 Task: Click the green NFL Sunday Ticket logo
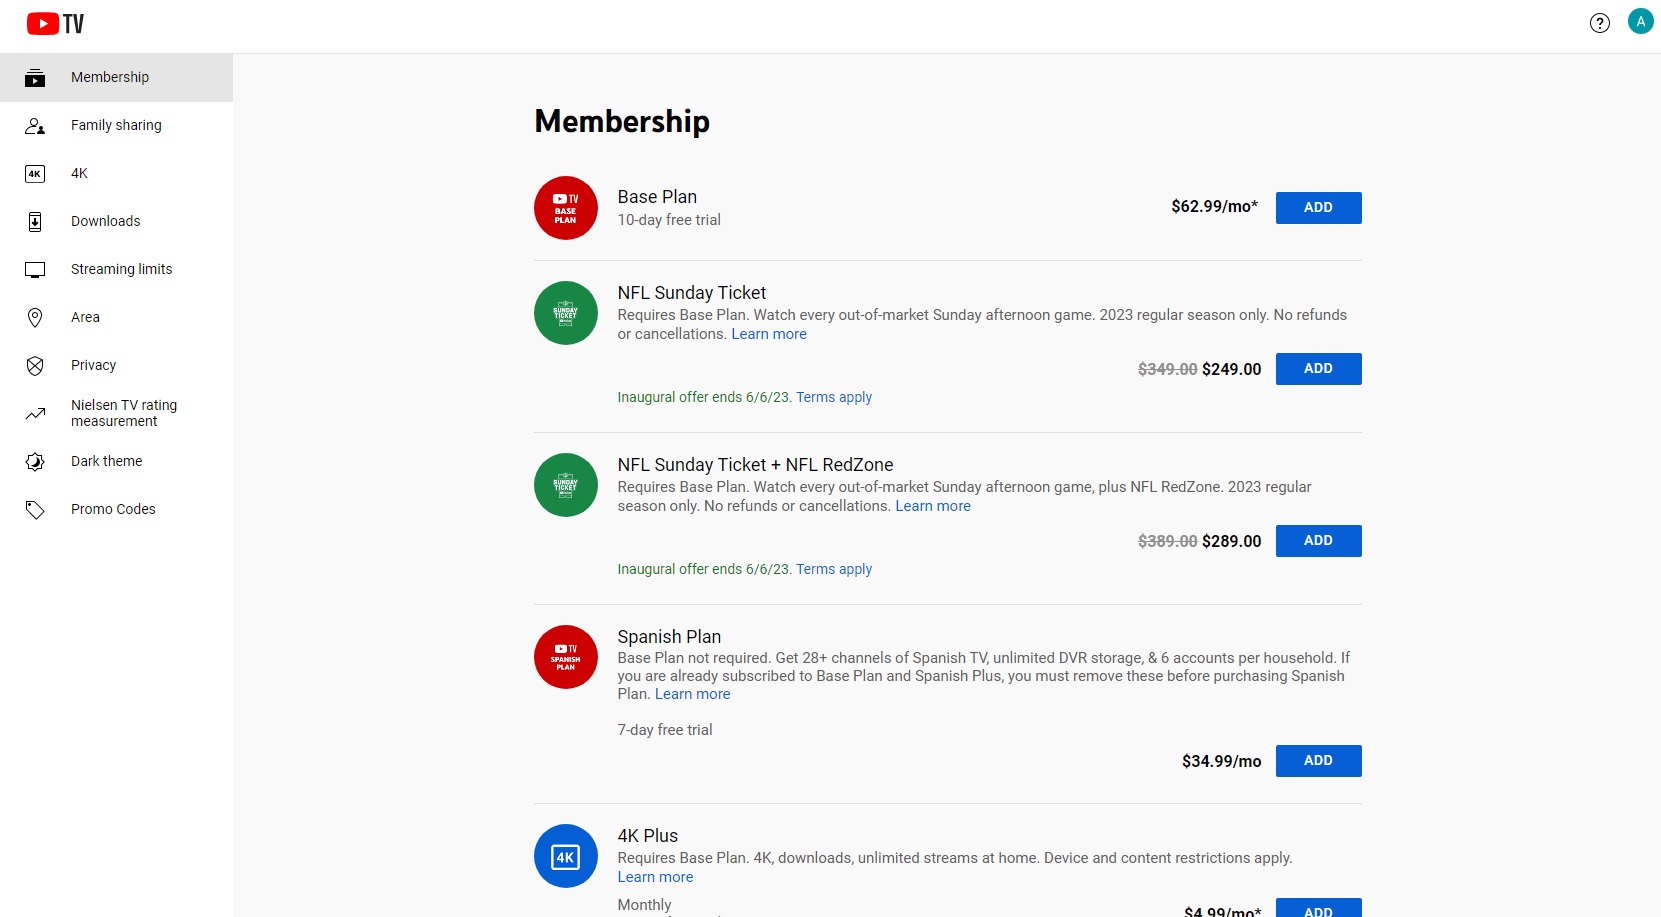point(566,313)
